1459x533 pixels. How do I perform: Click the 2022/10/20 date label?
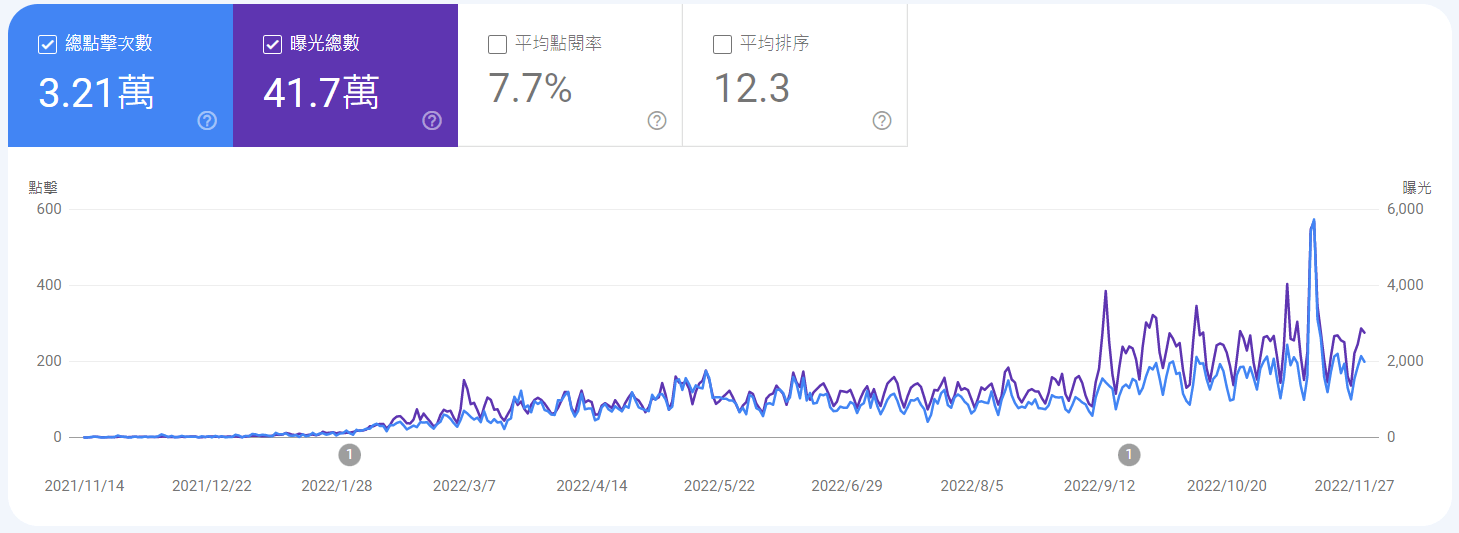(x=1227, y=486)
